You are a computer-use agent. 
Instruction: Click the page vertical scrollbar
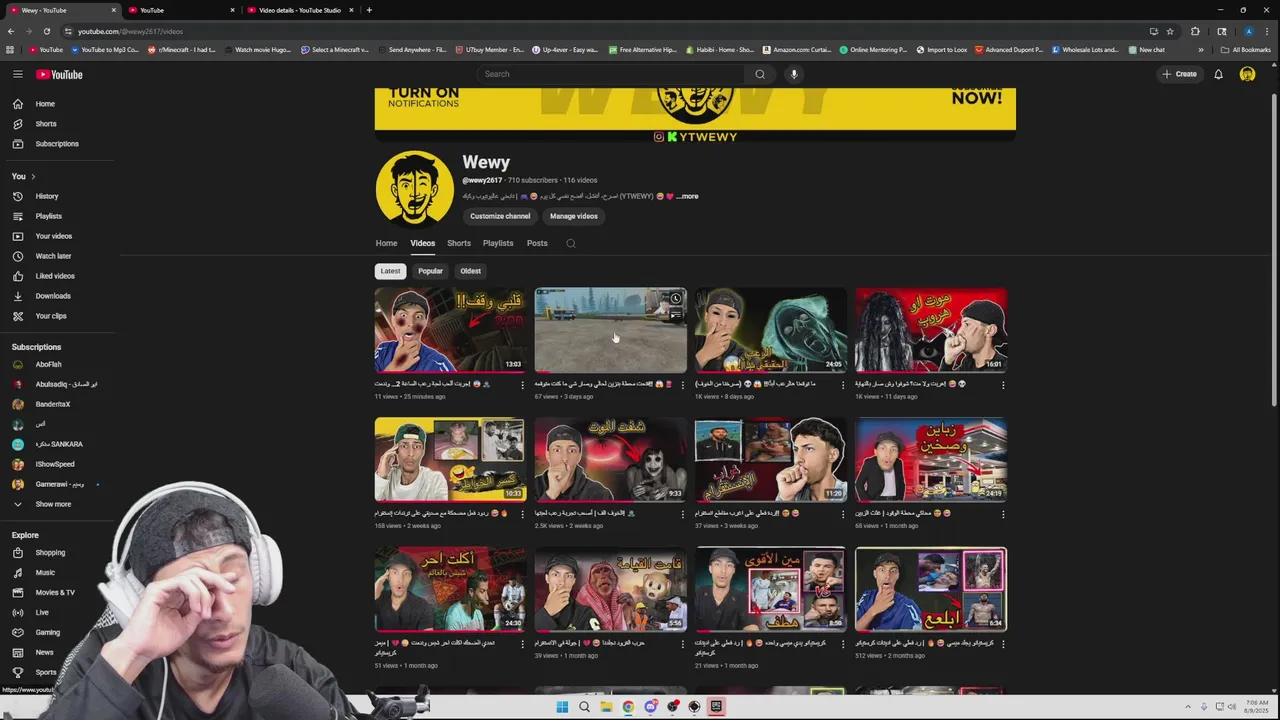coord(1274,250)
